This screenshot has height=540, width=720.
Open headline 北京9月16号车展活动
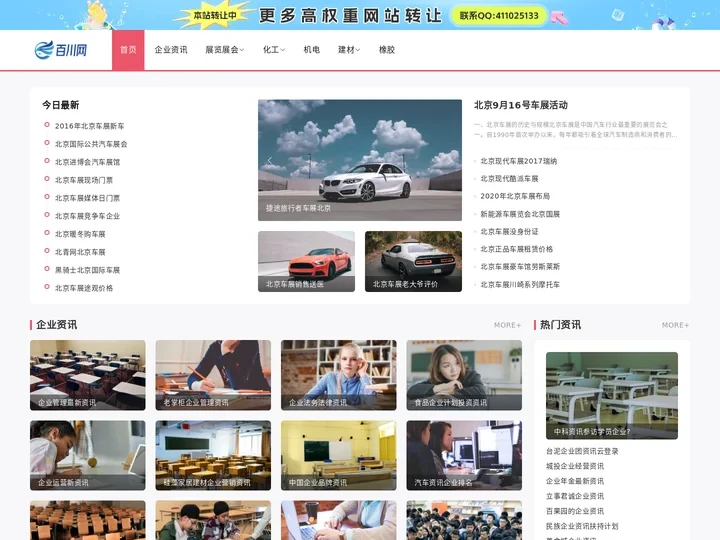[521, 105]
